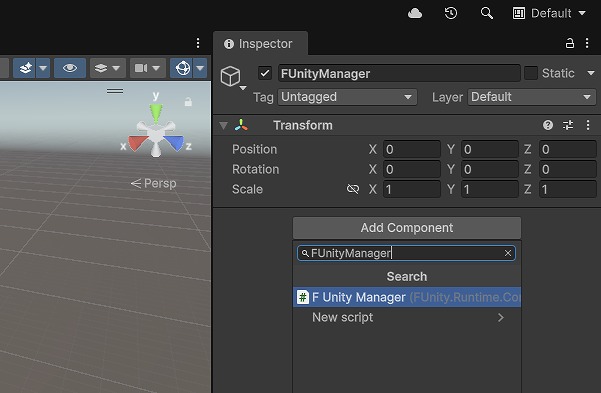Viewport: 601px width, 393px height.
Task: Click Rotation X value field
Action: pyautogui.click(x=412, y=169)
